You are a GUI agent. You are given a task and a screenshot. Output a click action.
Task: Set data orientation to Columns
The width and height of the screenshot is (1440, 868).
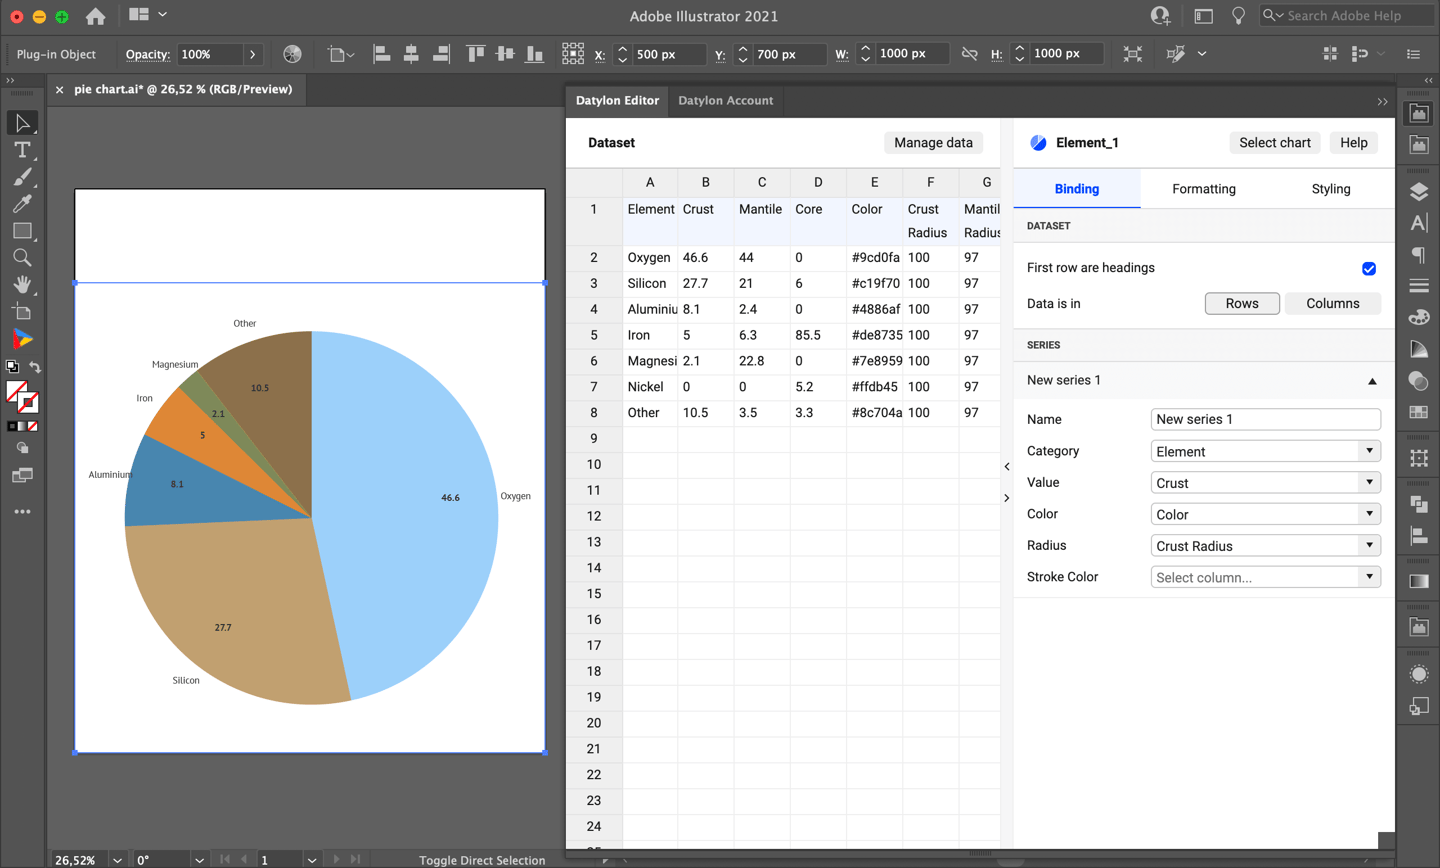(x=1333, y=303)
